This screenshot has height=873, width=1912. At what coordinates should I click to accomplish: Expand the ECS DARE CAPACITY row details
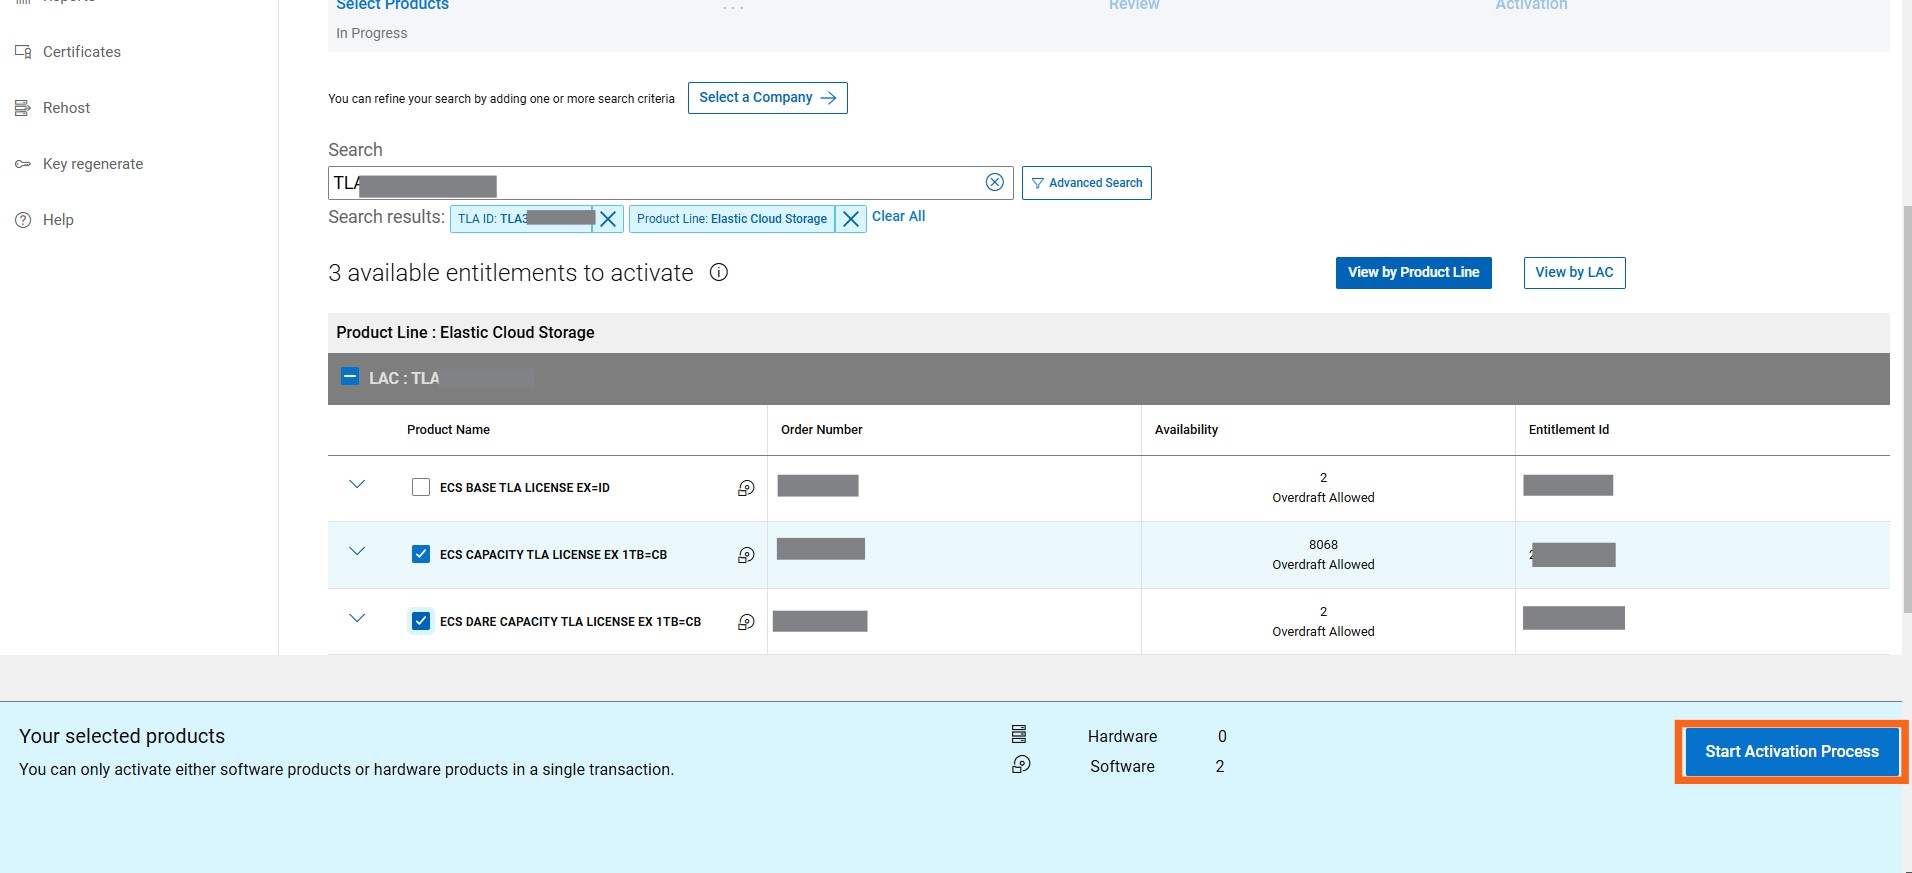tap(357, 619)
